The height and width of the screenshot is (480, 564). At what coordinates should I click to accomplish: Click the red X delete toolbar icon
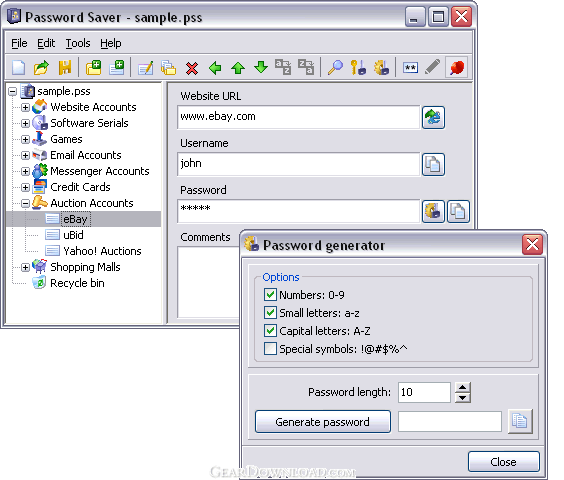[192, 68]
